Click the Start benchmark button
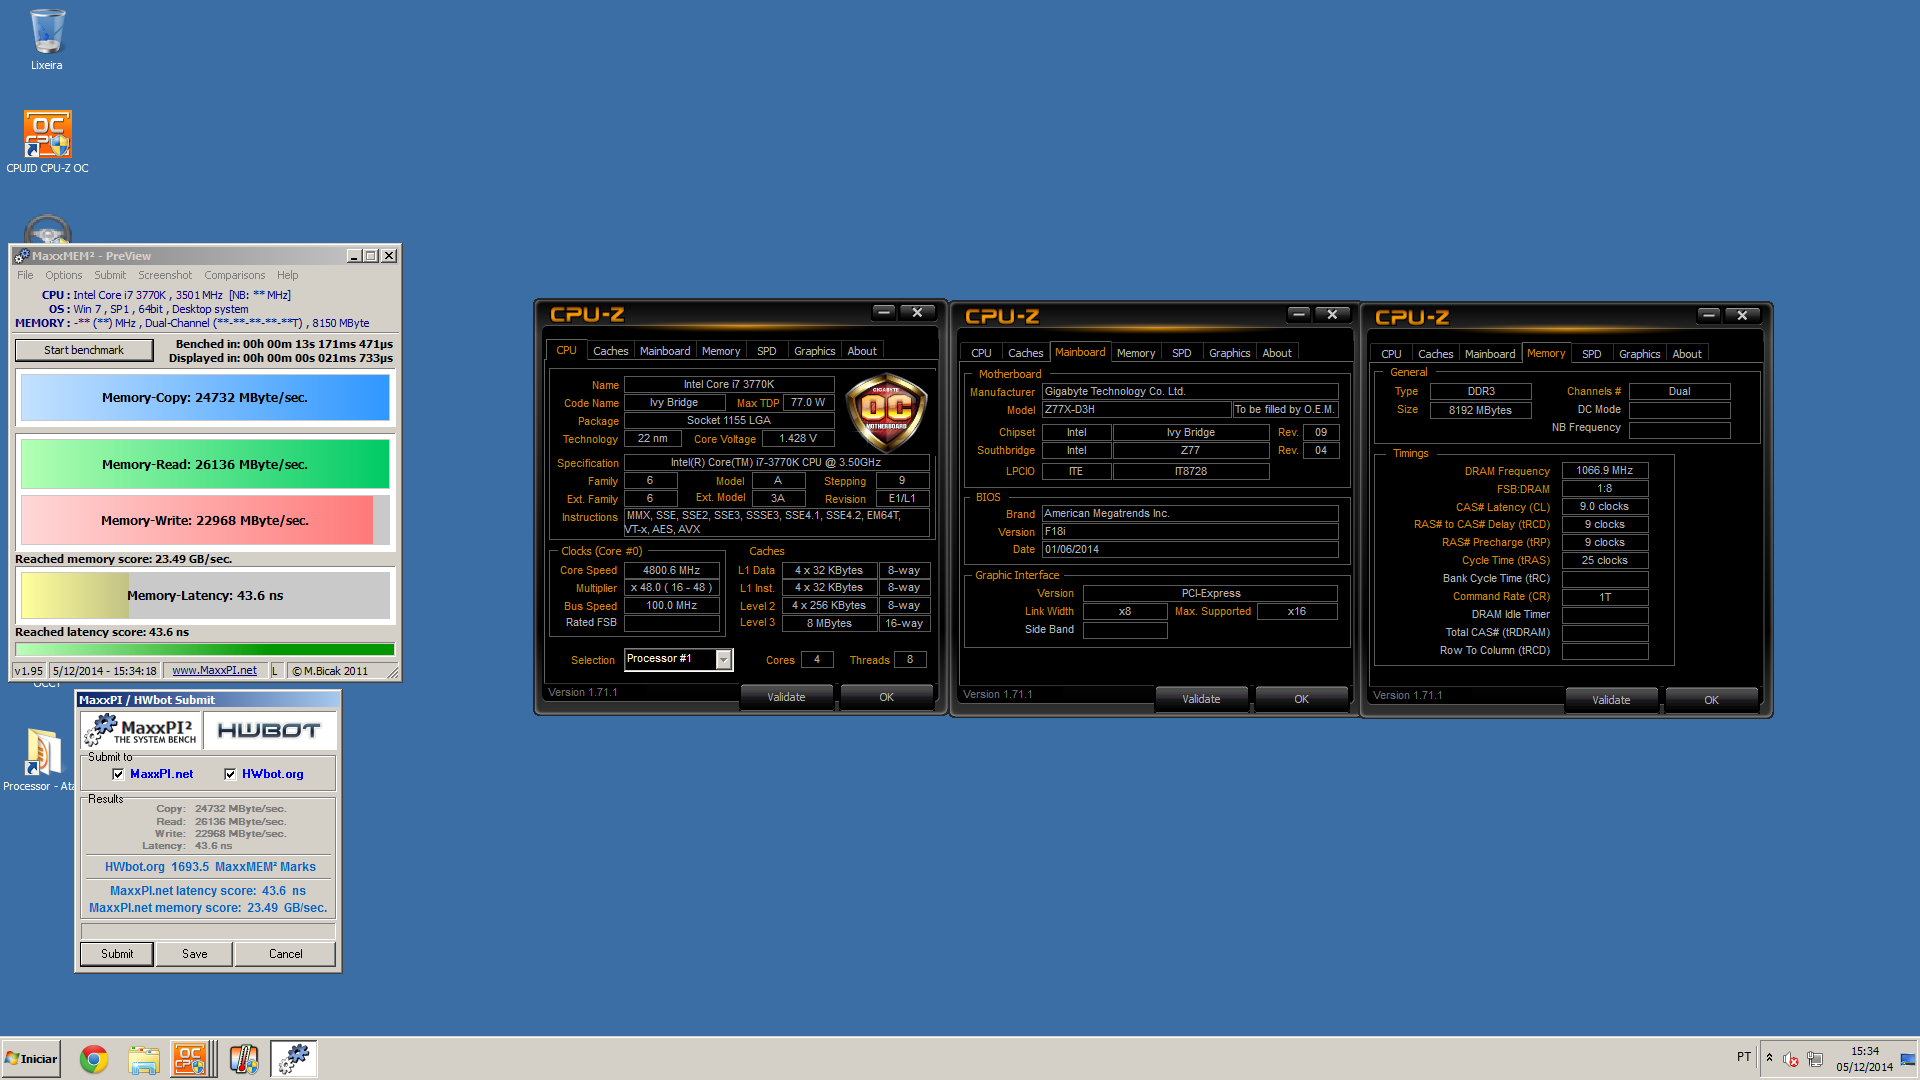Screen dimensions: 1920x1080 84,350
